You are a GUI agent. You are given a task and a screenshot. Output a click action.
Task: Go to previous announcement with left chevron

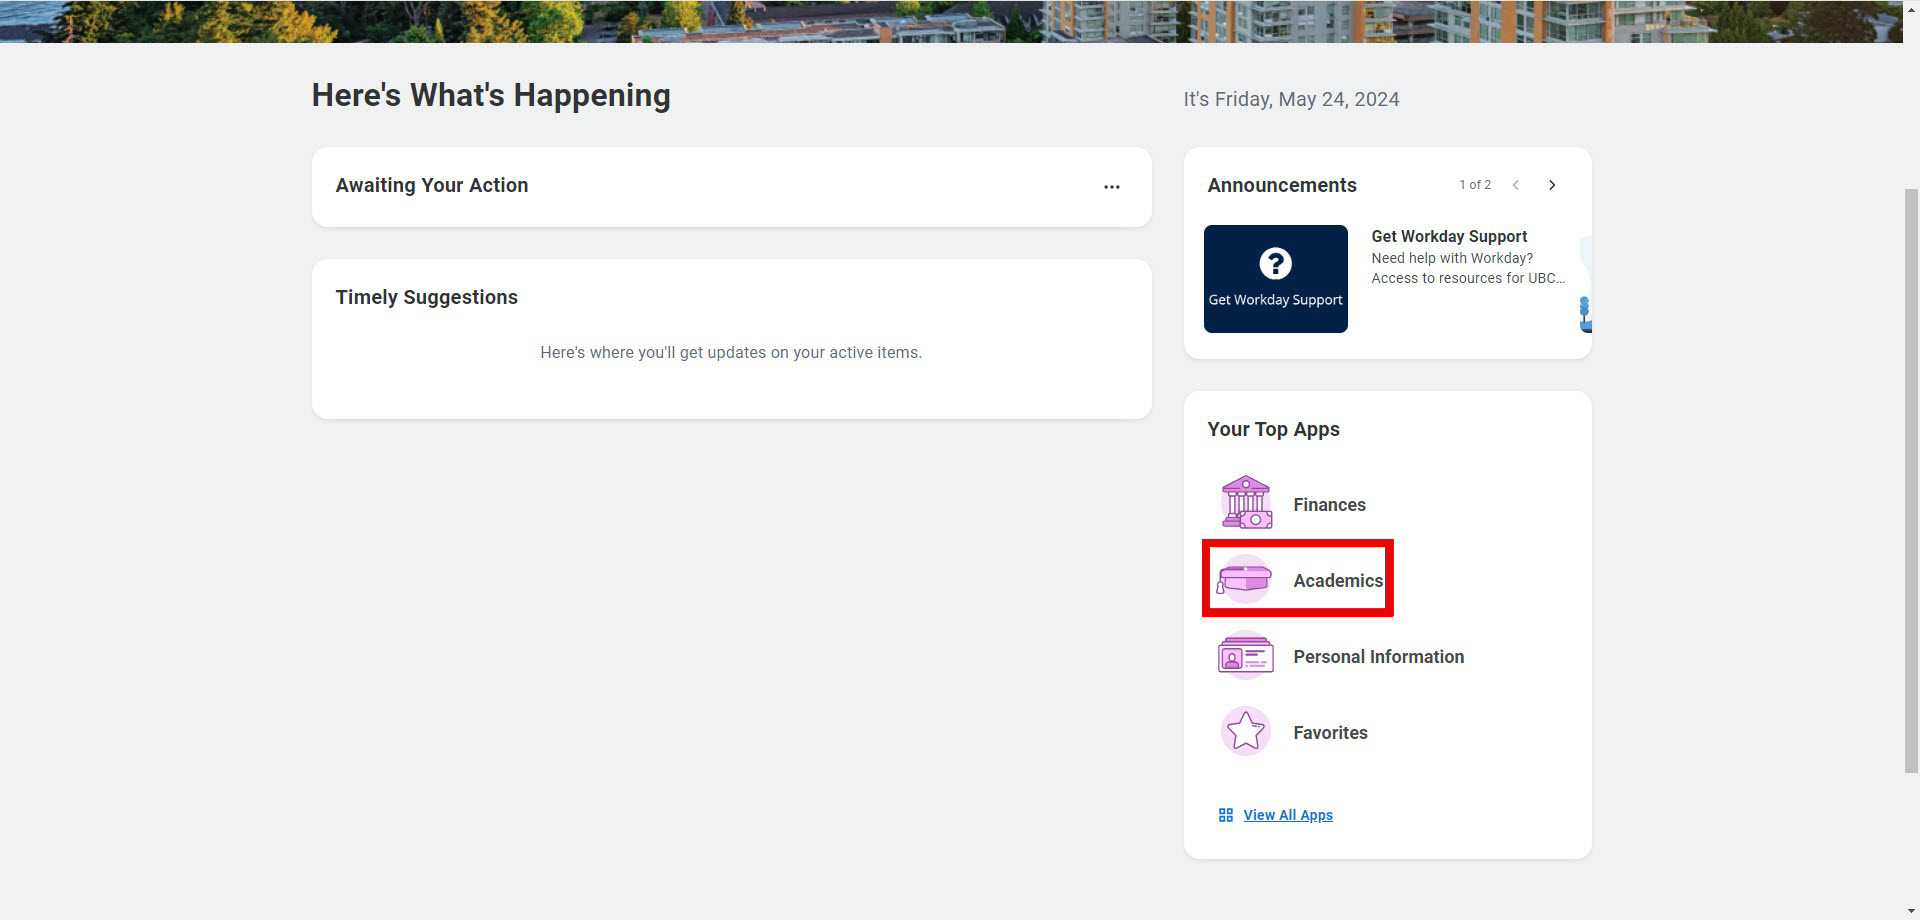pyautogui.click(x=1515, y=185)
